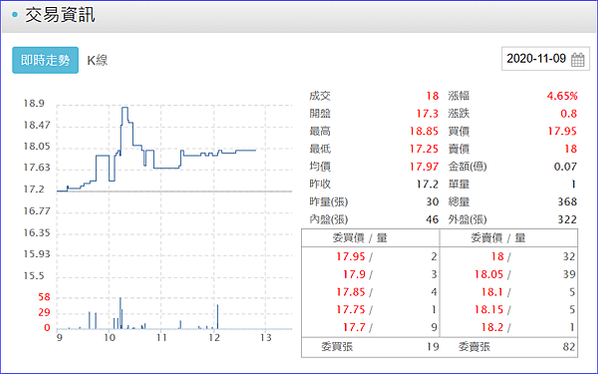Click the 18.9 price axis label
The image size is (598, 374).
[x=34, y=104]
